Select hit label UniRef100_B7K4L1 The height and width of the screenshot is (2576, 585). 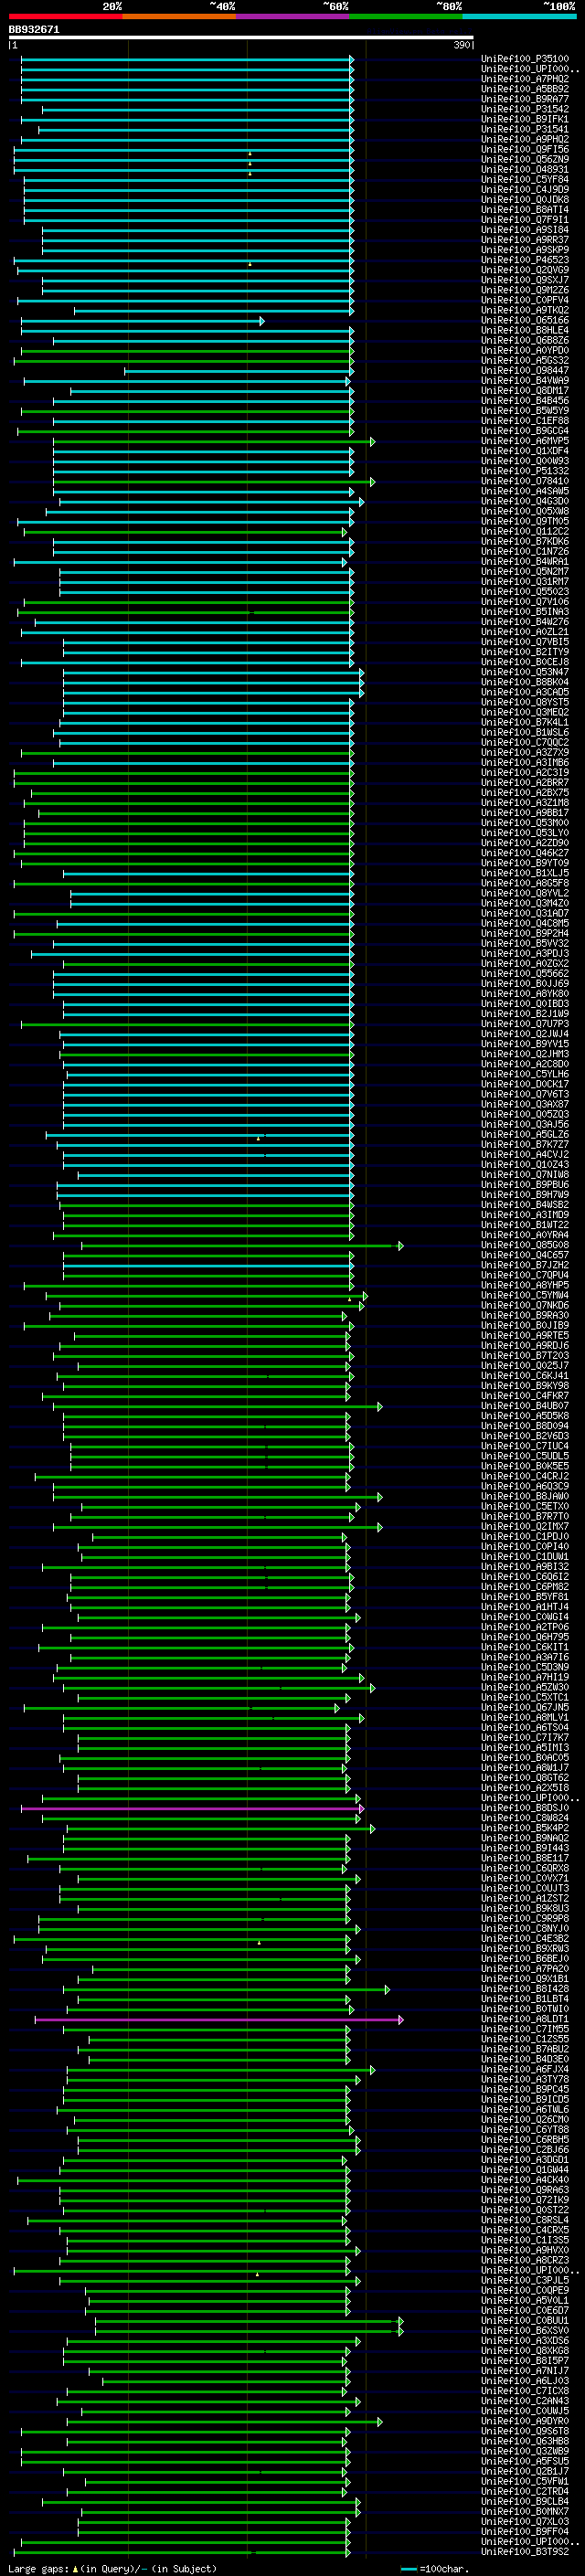point(525,722)
